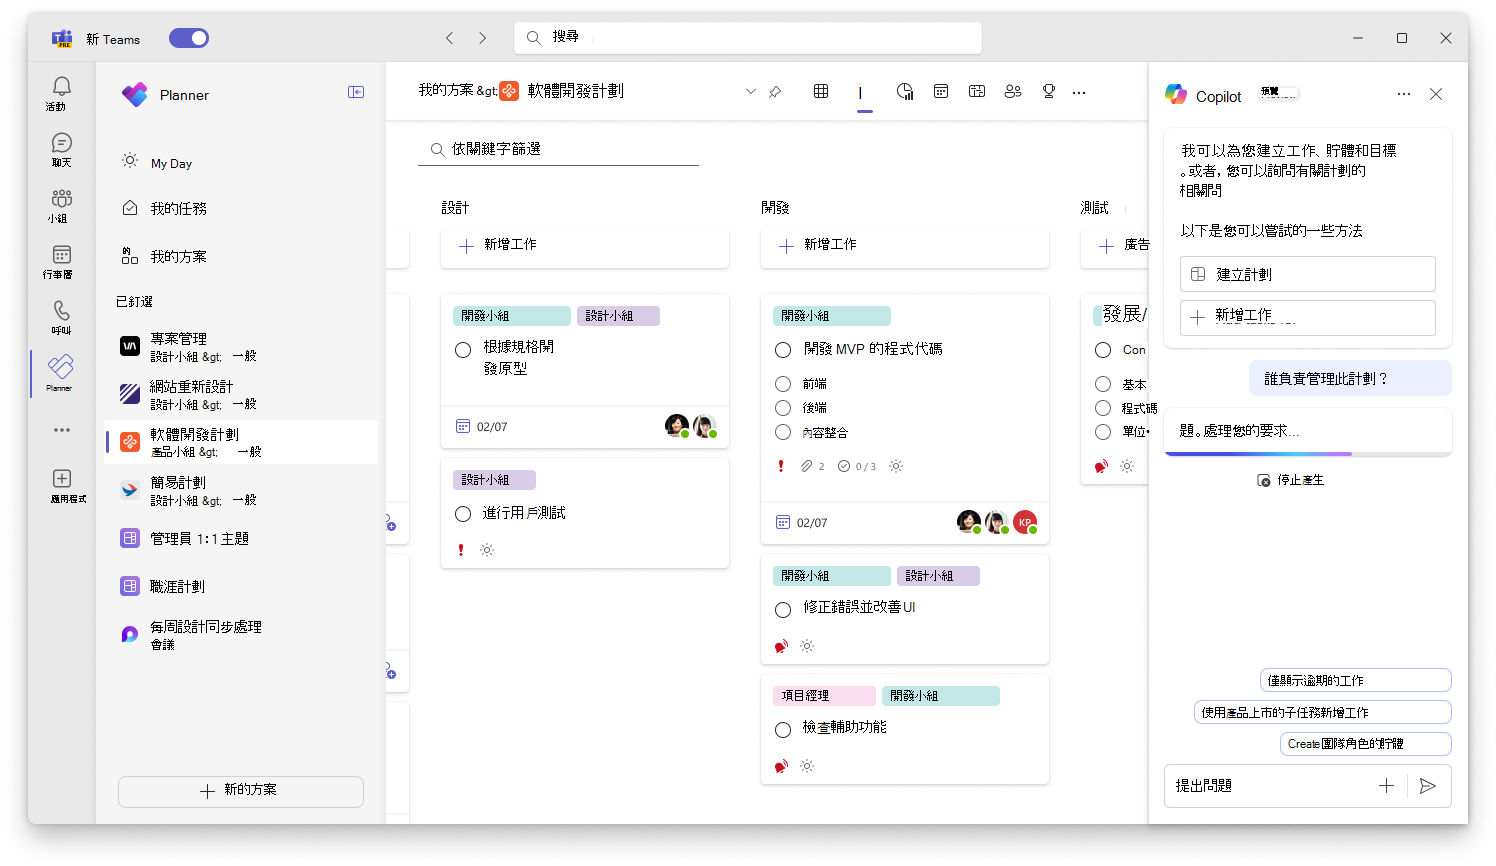Image resolution: width=1496 pixels, height=866 pixels.
Task: Open the People view icon
Action: pyautogui.click(x=1013, y=91)
